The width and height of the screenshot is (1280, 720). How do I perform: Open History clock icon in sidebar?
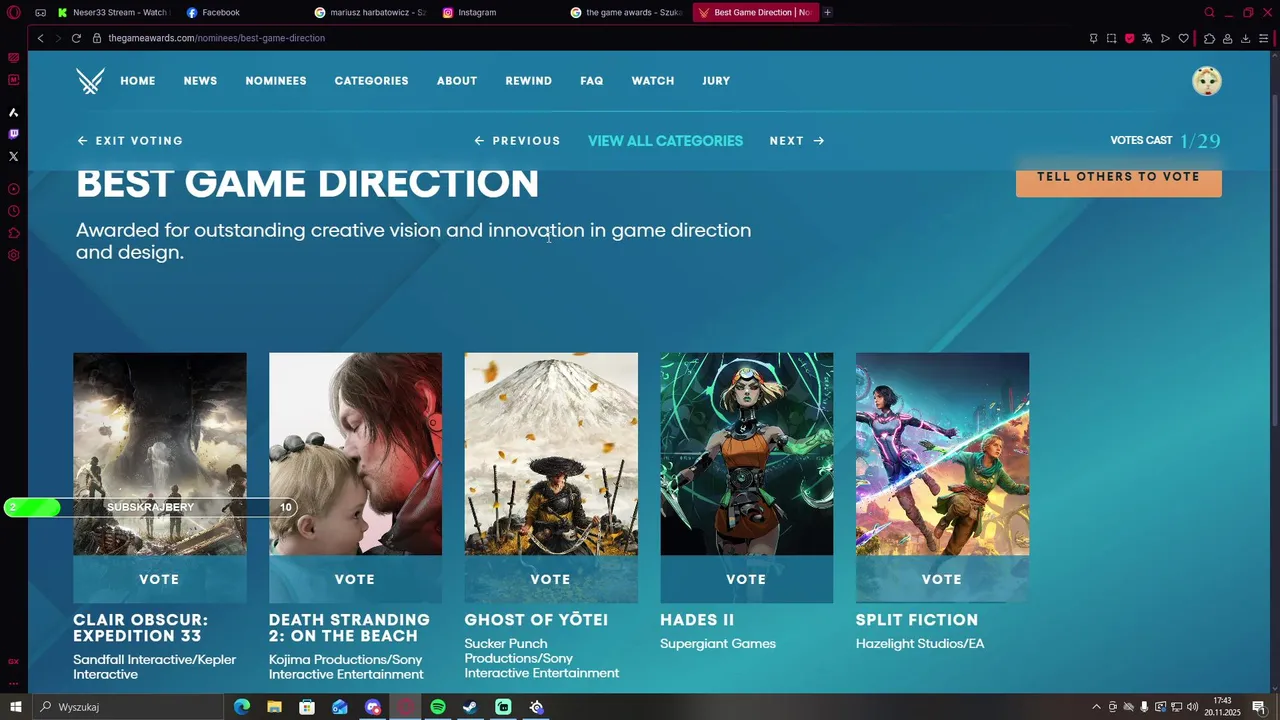pyautogui.click(x=13, y=211)
